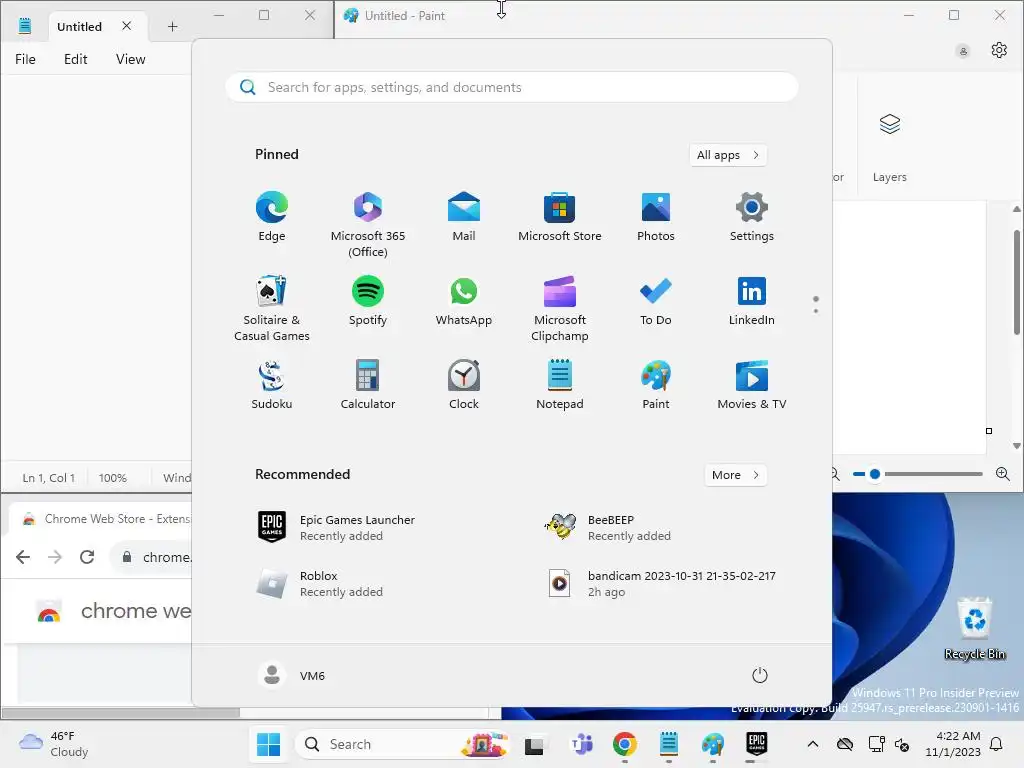Click the Windows Start button
The height and width of the screenshot is (768, 1024).
coord(268,744)
